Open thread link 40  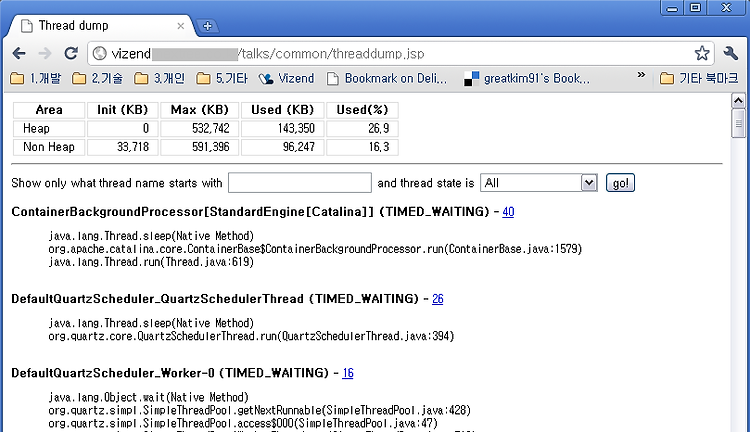click(508, 211)
